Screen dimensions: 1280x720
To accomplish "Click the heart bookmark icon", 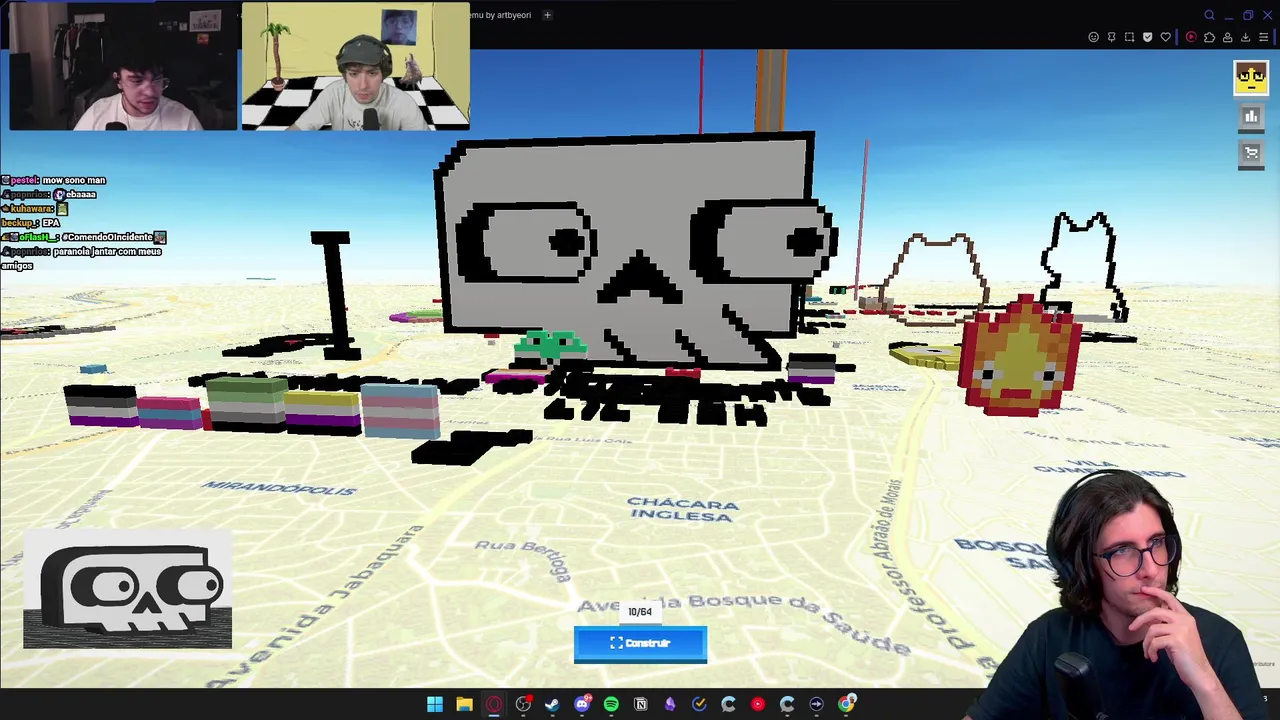I will pos(1165,37).
